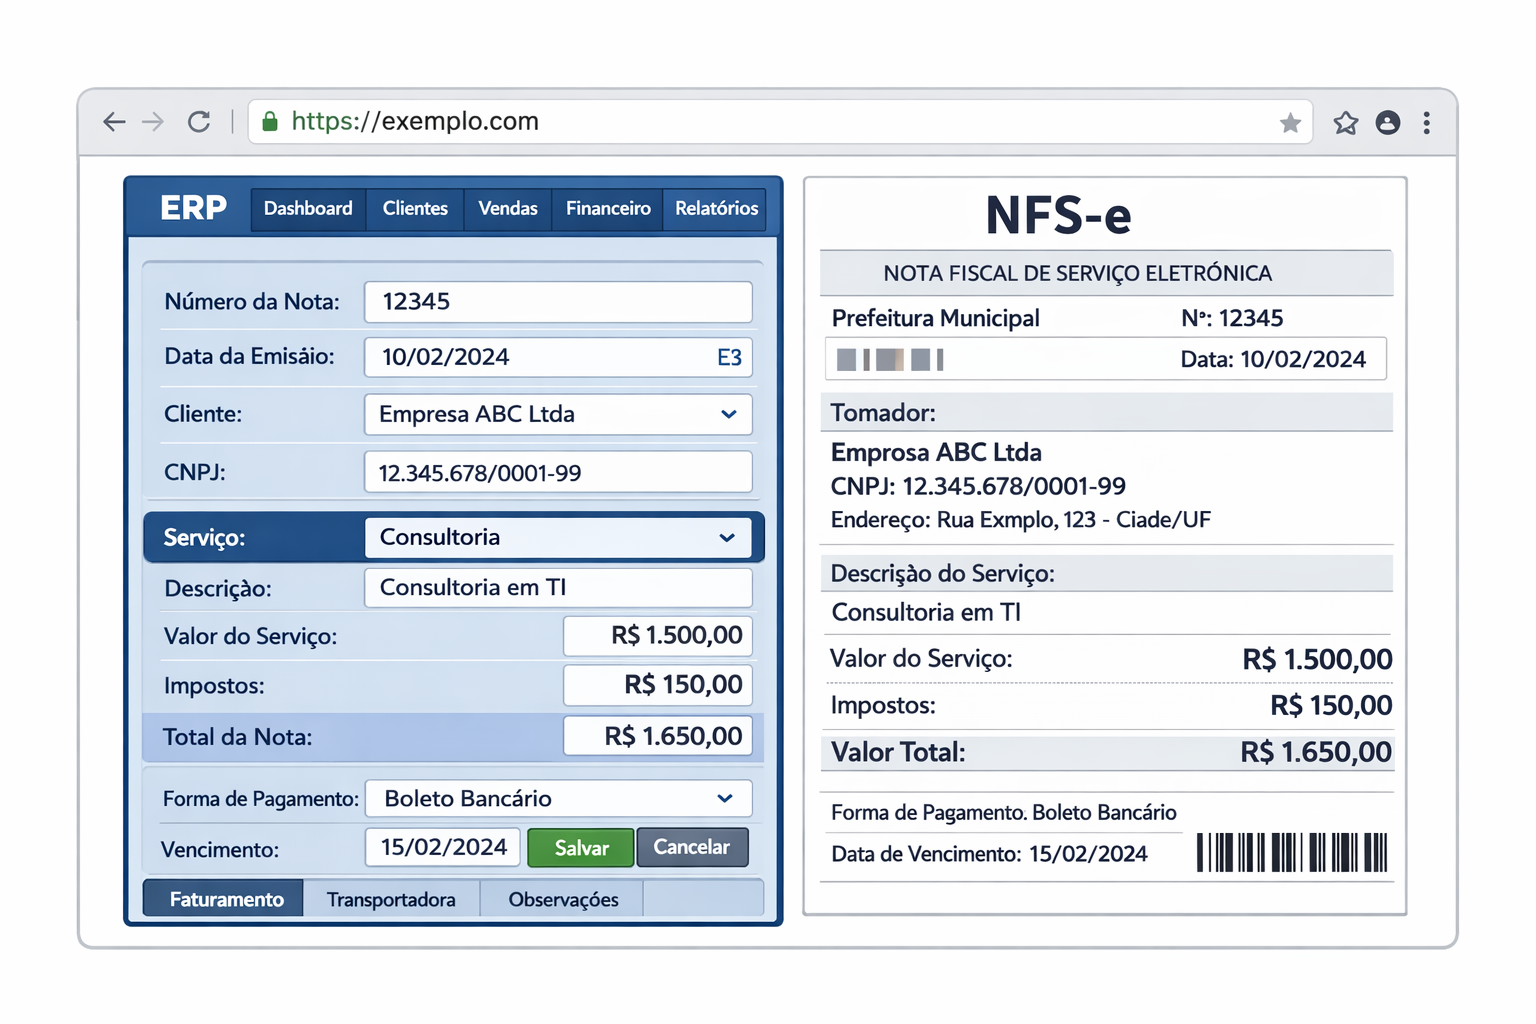The height and width of the screenshot is (1024, 1536).
Task: Click 'Prefeitura Municipal' text
Action: (936, 319)
